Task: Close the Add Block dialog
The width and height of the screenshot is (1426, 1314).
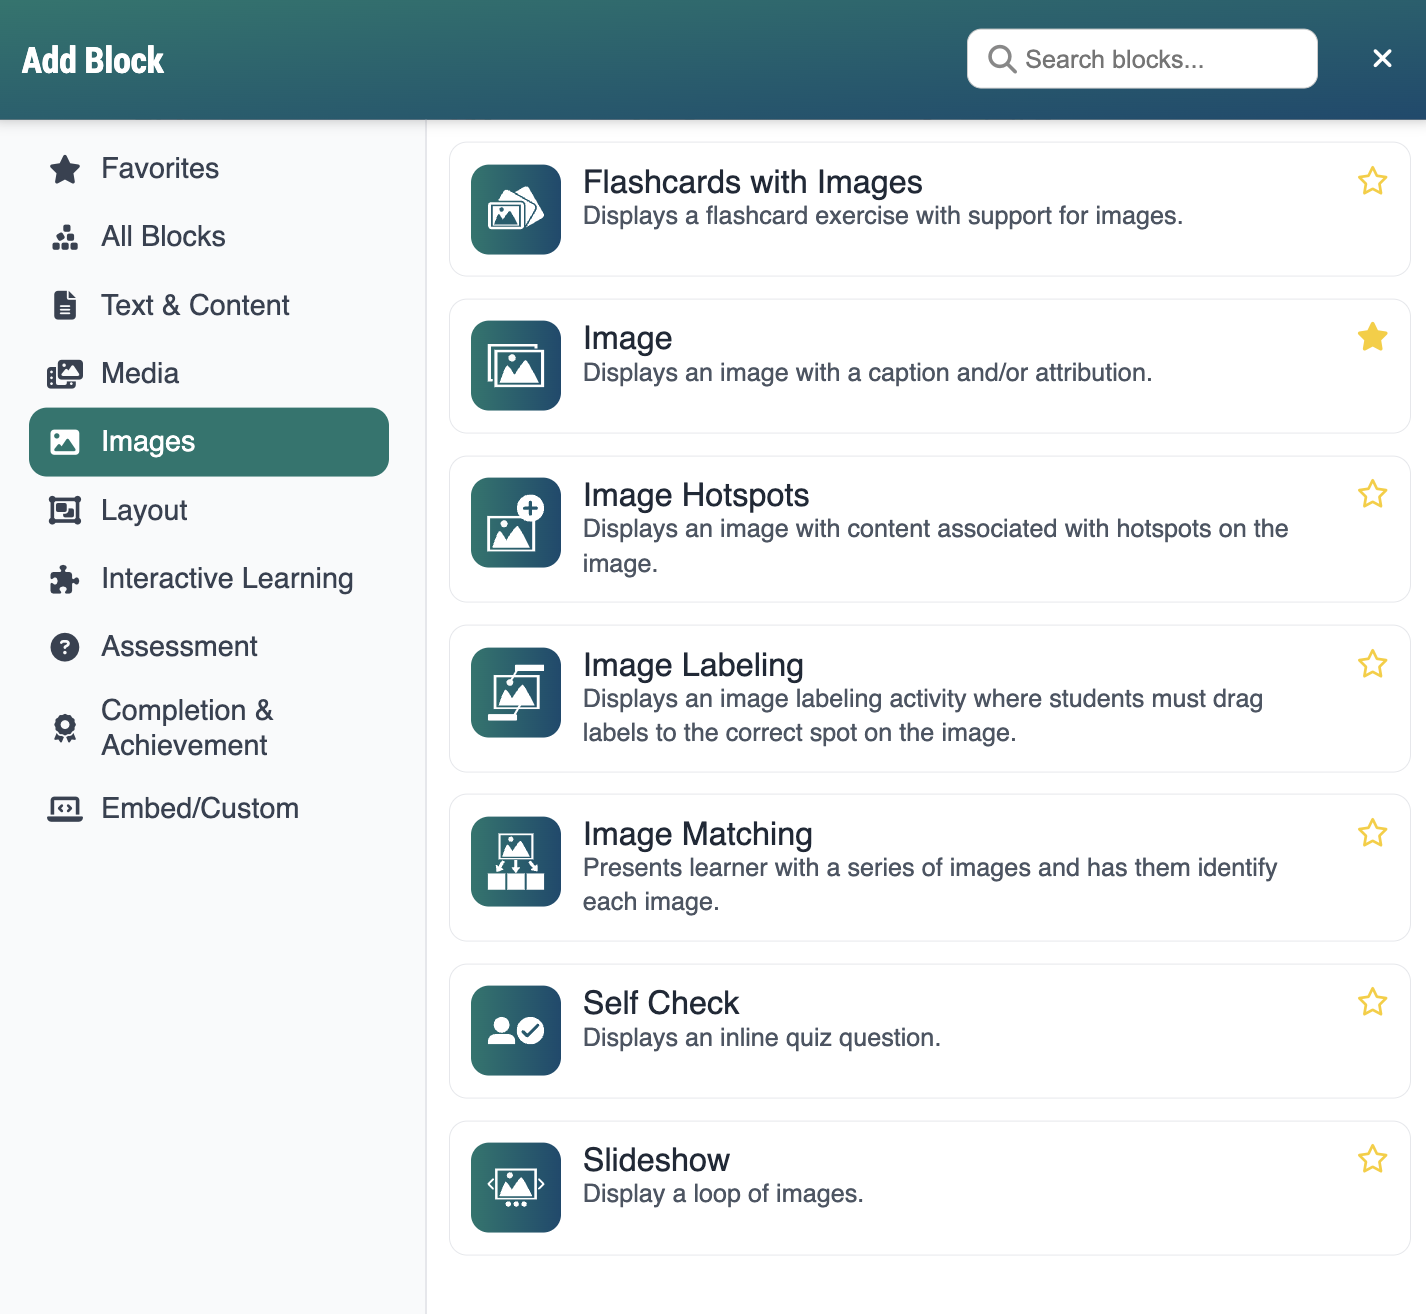Action: tap(1382, 59)
